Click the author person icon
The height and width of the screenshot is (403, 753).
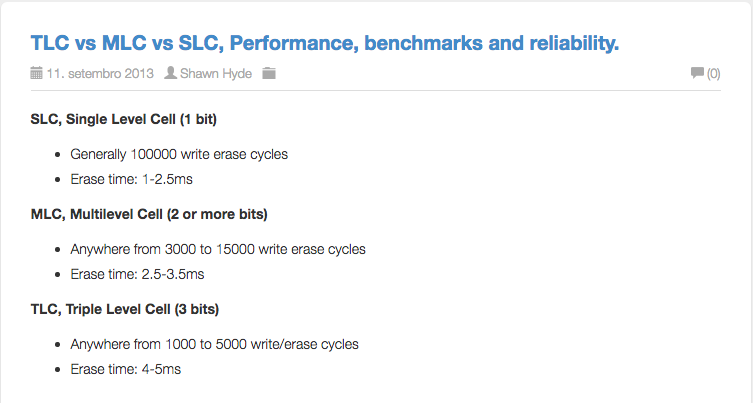click(170, 73)
